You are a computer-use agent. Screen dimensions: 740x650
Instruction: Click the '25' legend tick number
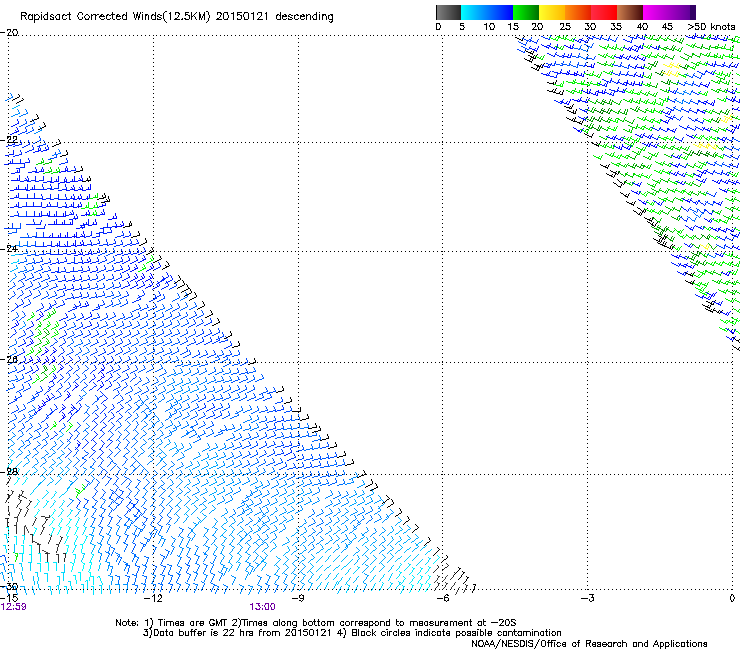565,27
